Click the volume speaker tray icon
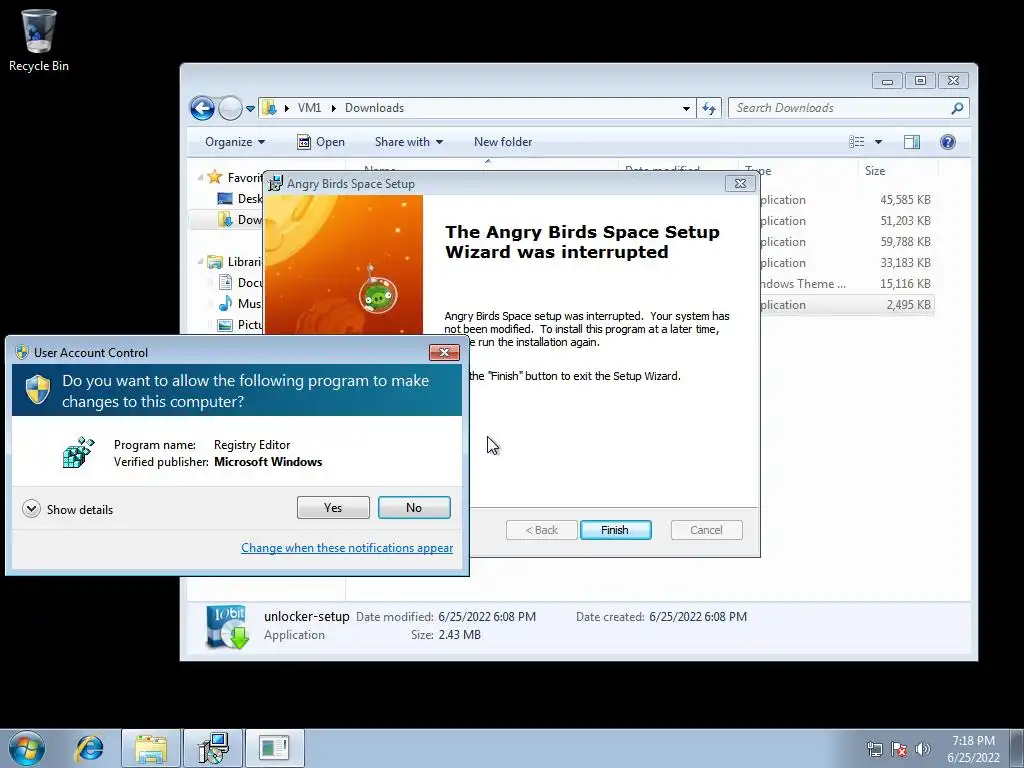The image size is (1024, 768). 922,749
